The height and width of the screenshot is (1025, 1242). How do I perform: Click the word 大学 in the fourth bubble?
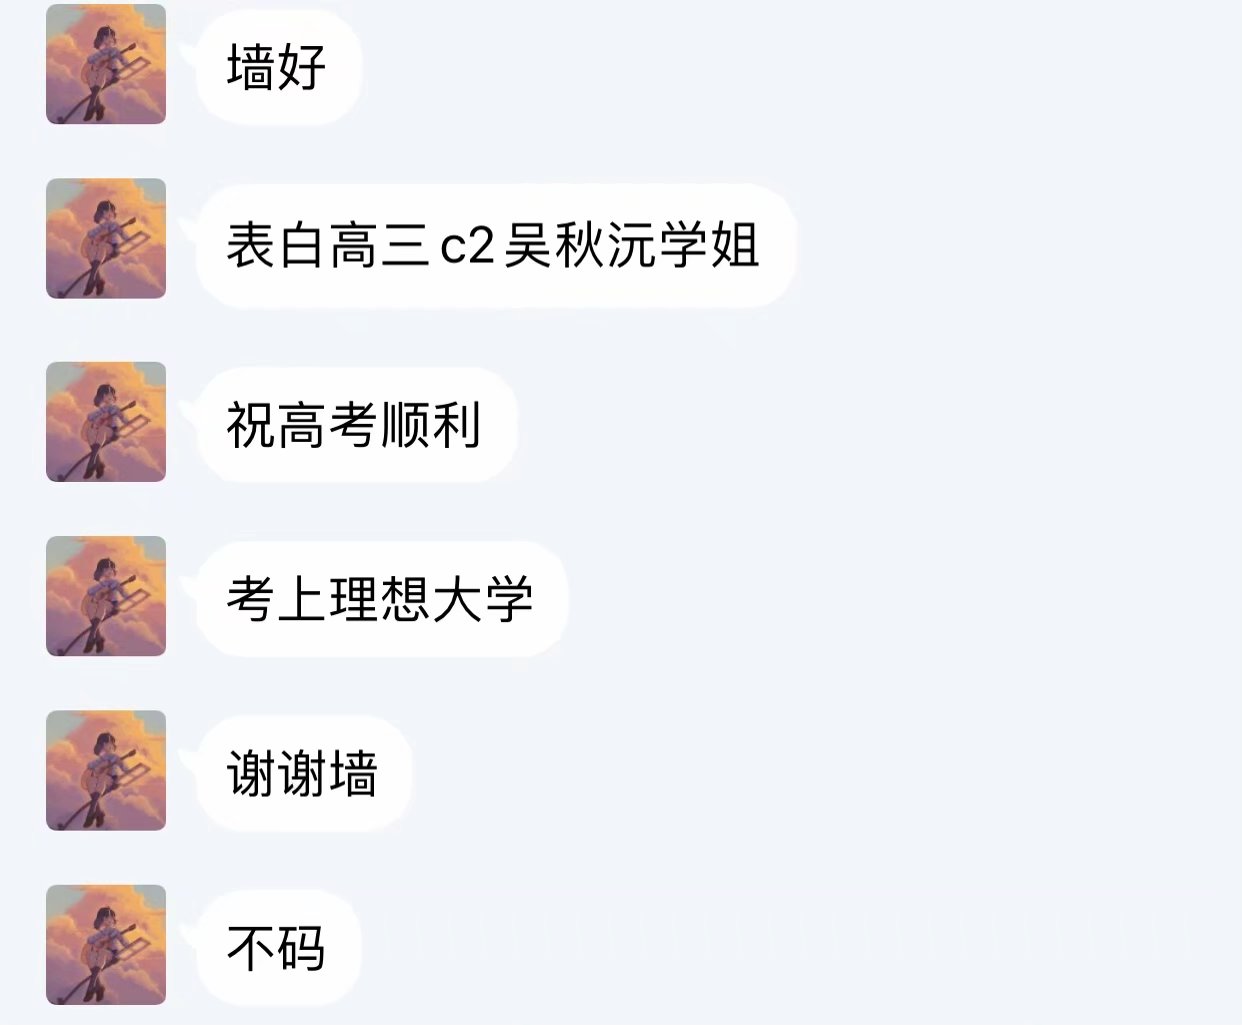(x=484, y=599)
